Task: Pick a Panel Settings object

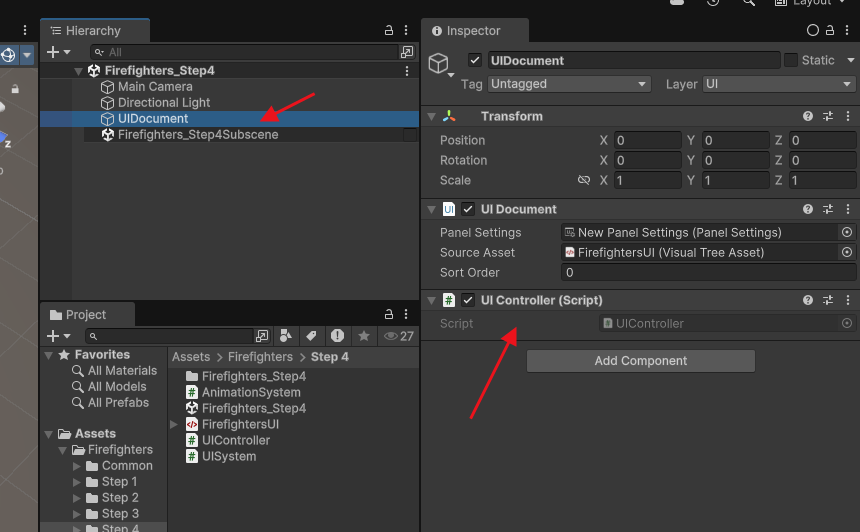Action: coord(847,232)
